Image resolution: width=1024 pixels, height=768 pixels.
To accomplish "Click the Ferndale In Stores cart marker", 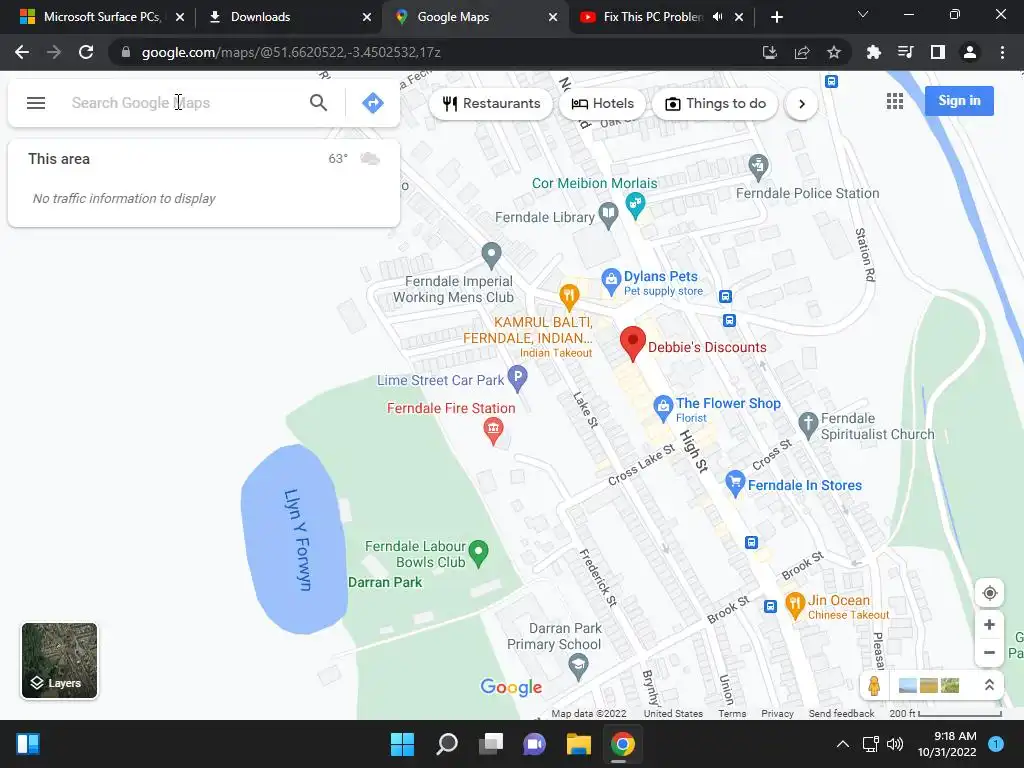I will pyautogui.click(x=735, y=484).
